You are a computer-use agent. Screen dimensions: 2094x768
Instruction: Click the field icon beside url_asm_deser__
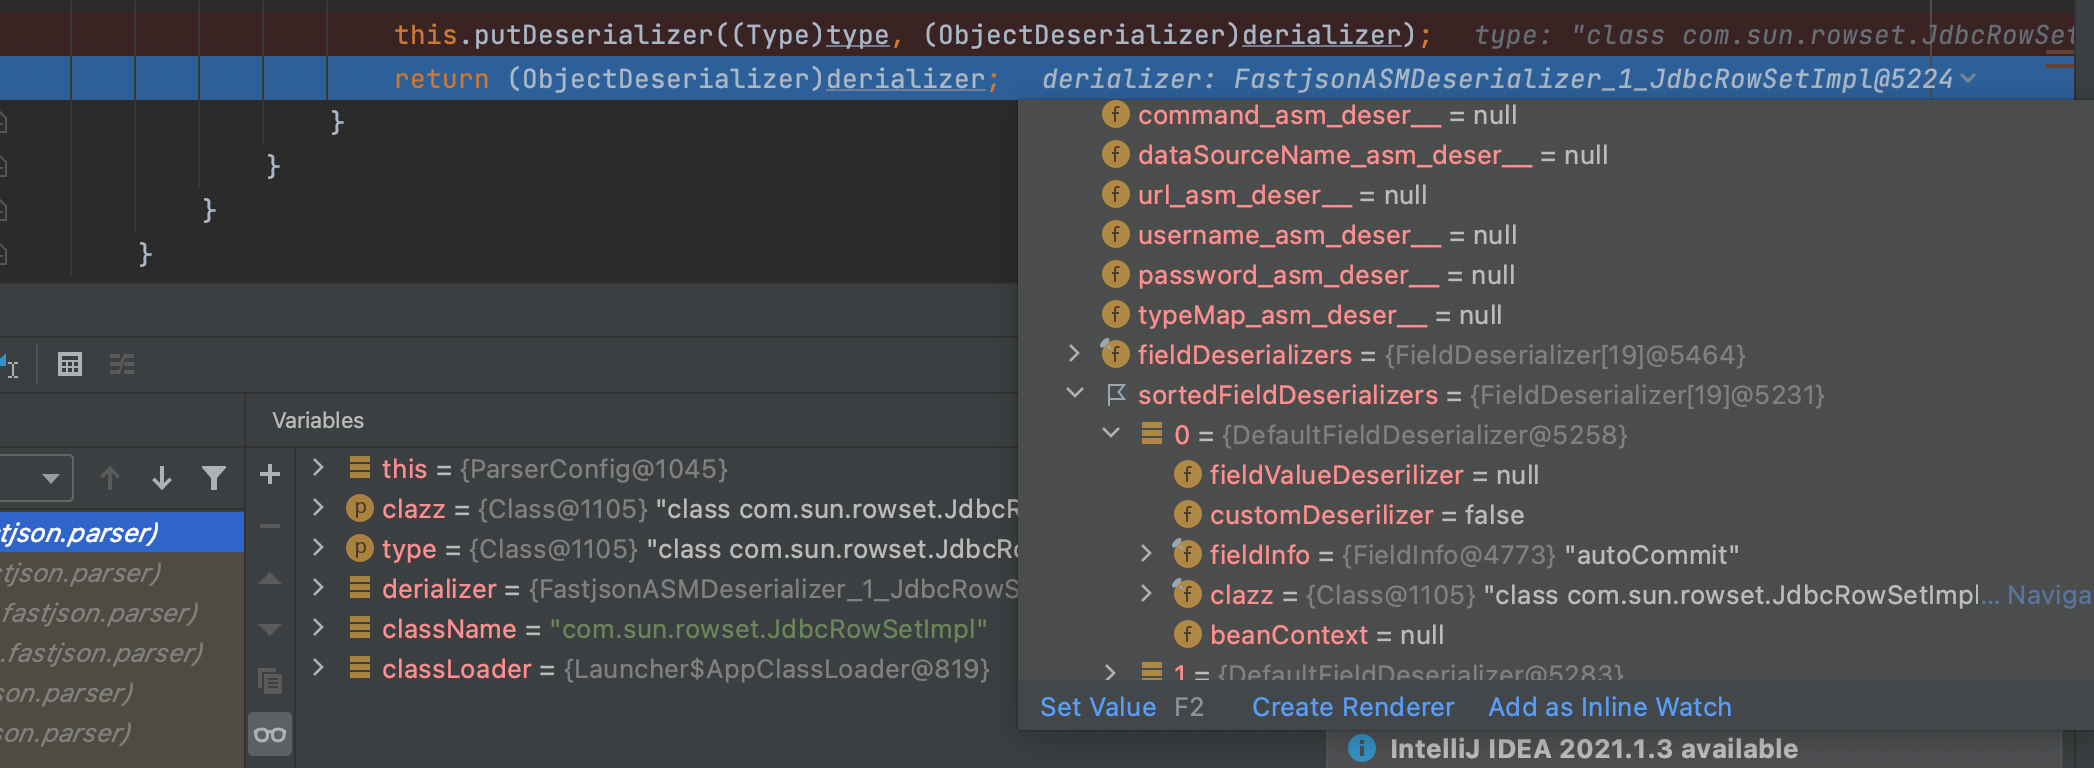click(1115, 194)
